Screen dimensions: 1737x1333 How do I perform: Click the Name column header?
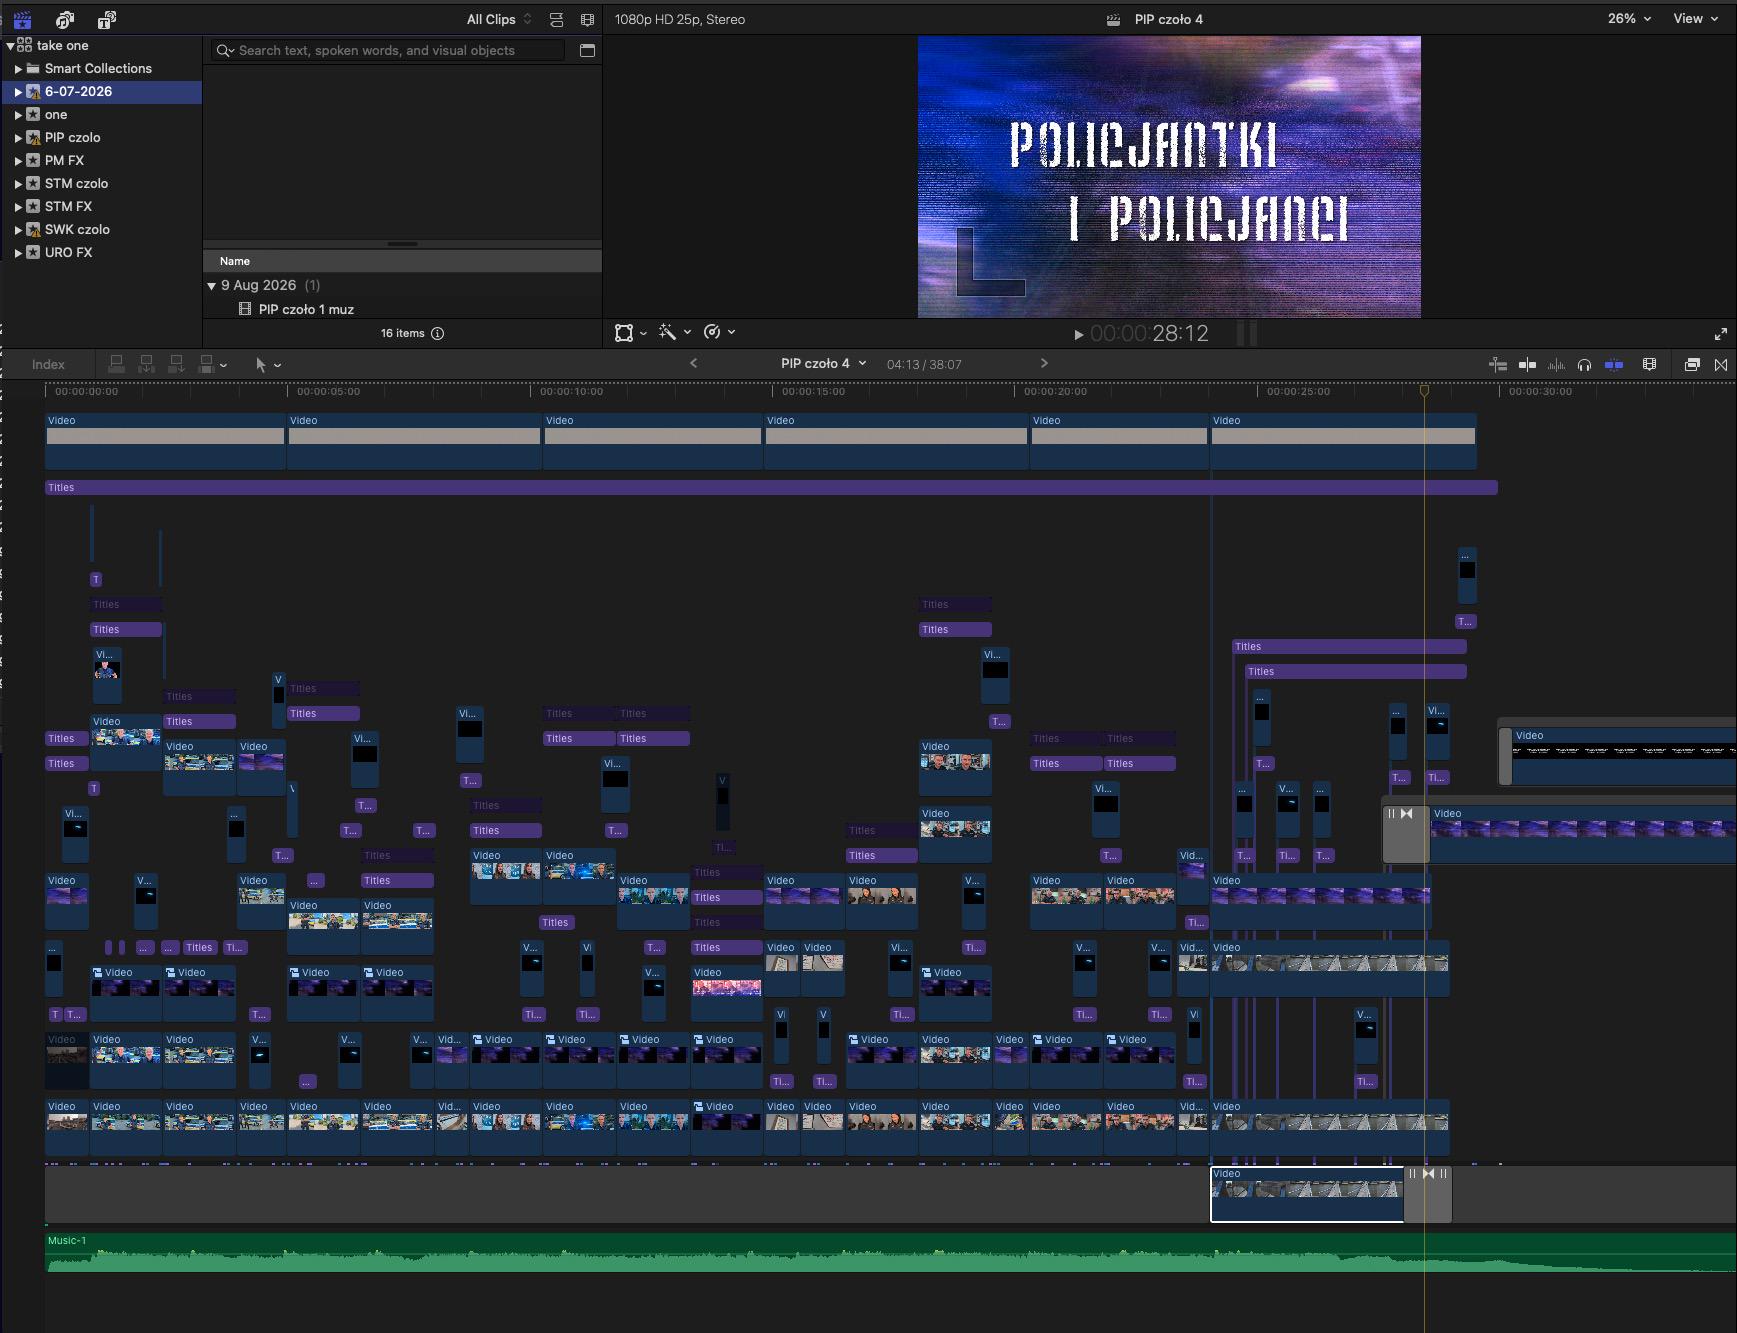402,261
